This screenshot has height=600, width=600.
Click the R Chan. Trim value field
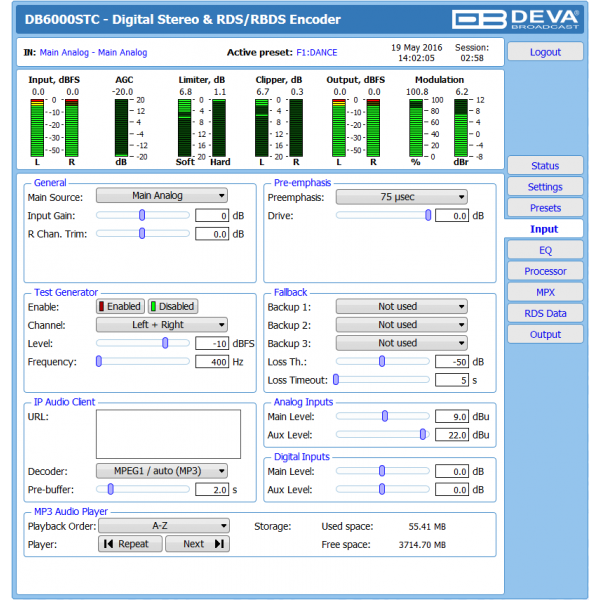click(x=212, y=234)
